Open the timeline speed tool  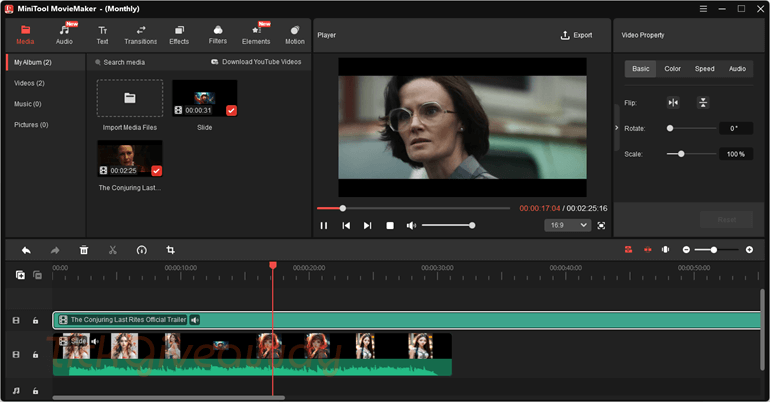[141, 250]
